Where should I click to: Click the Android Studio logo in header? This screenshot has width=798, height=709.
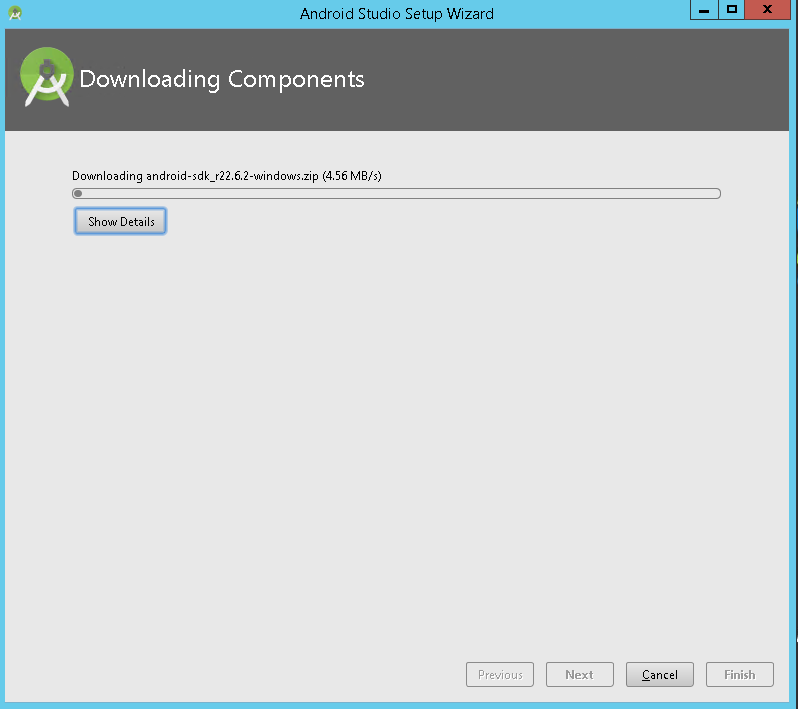click(46, 77)
